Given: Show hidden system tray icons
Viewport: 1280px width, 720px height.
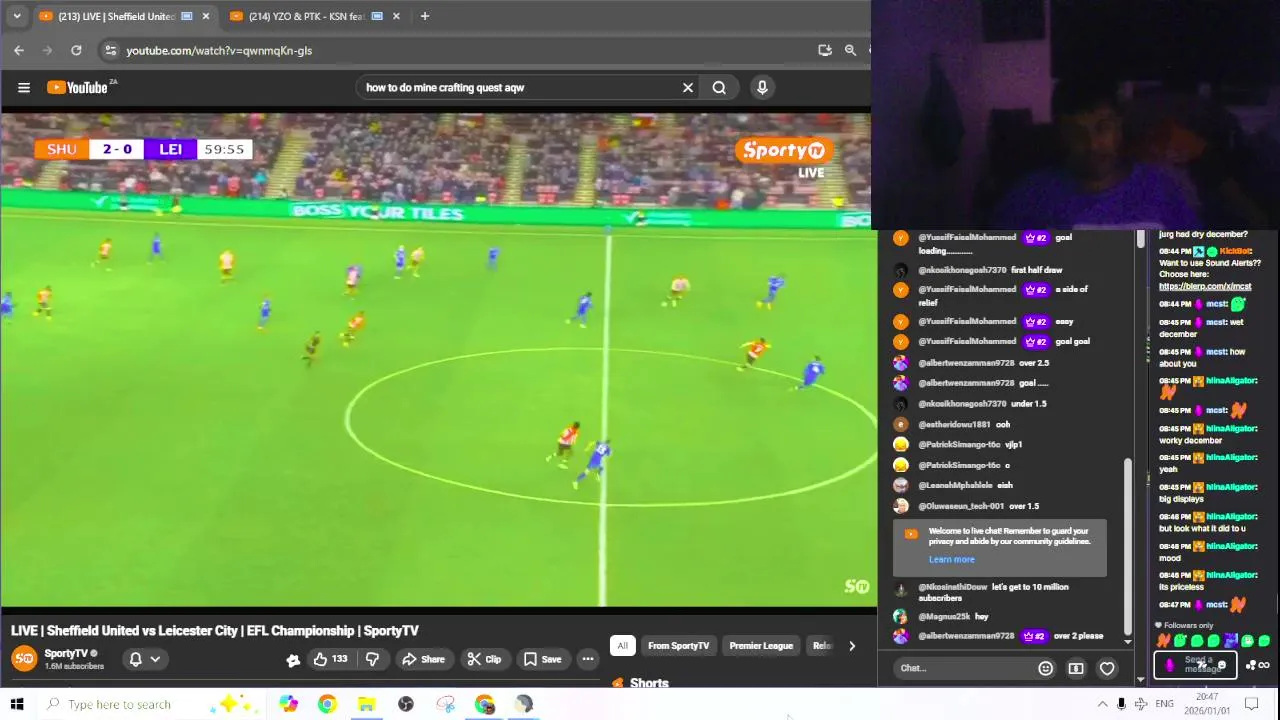Looking at the screenshot, I should click(x=1102, y=704).
